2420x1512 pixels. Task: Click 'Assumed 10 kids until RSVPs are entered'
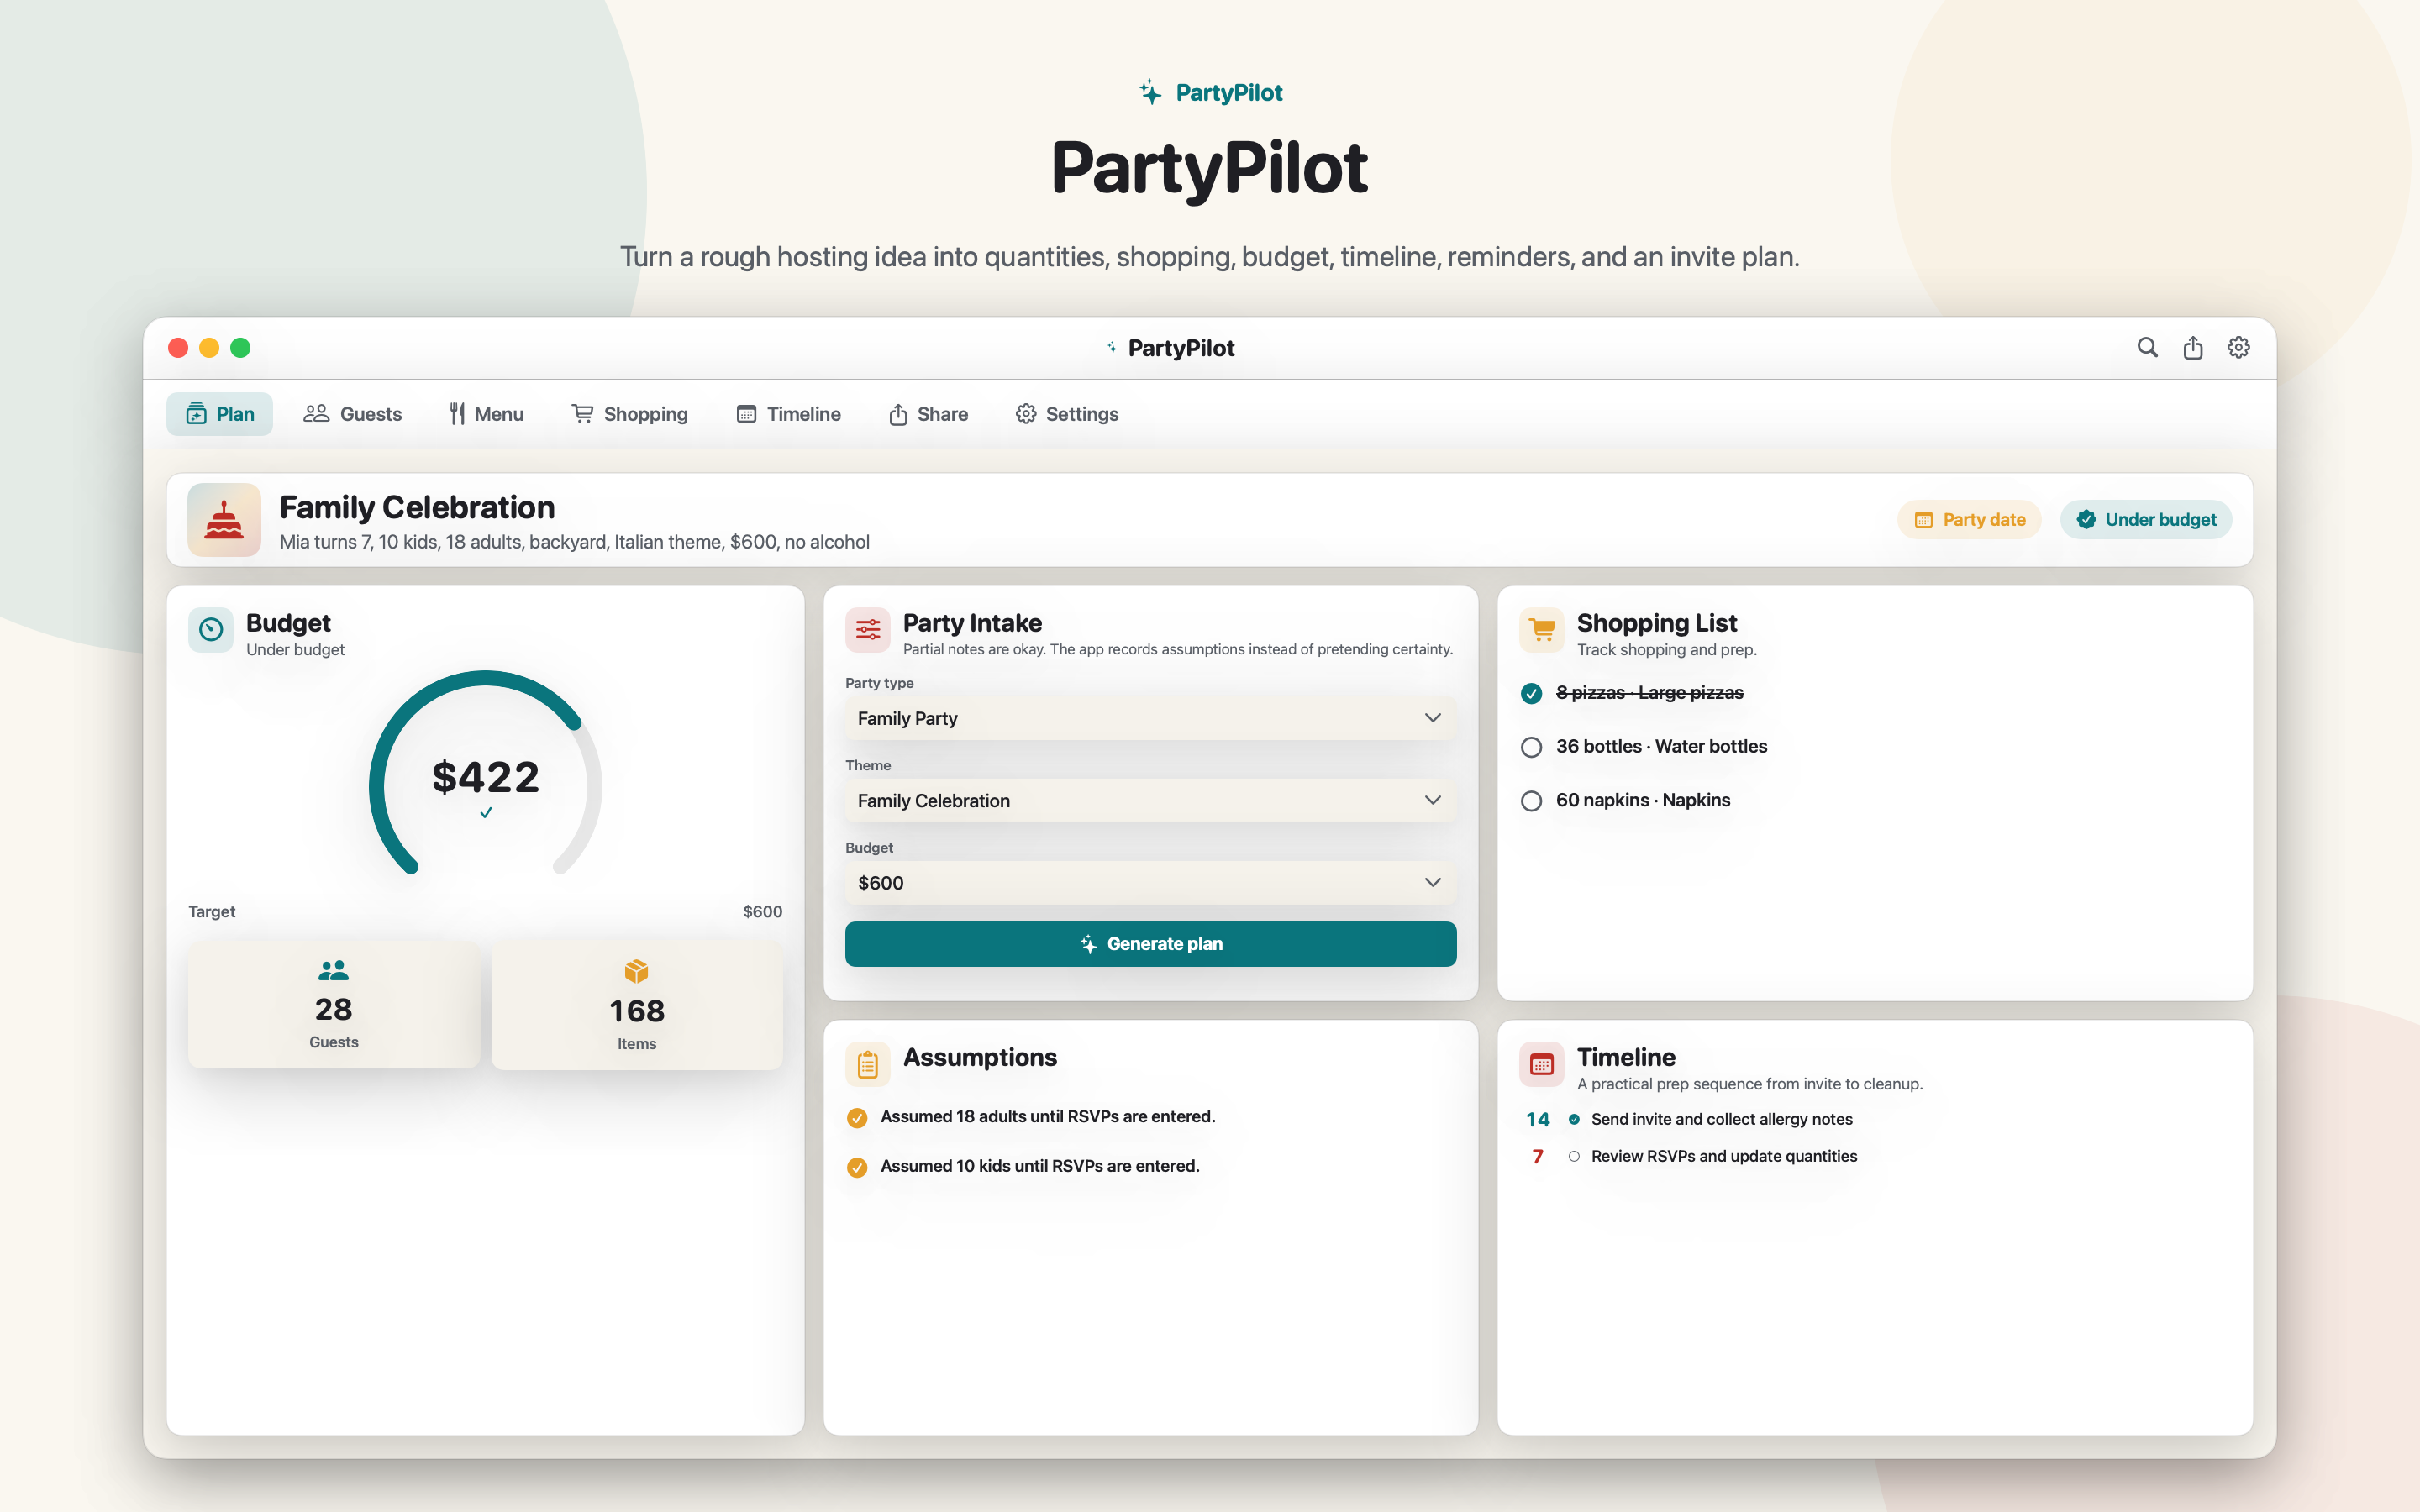click(1040, 1166)
